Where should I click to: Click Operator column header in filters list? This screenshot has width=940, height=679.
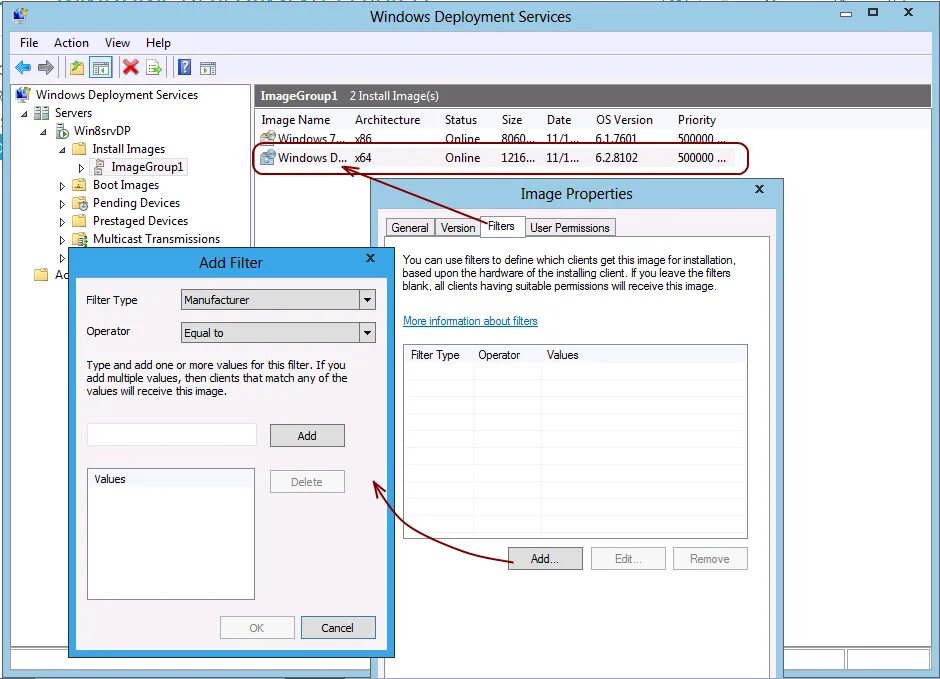pos(499,355)
